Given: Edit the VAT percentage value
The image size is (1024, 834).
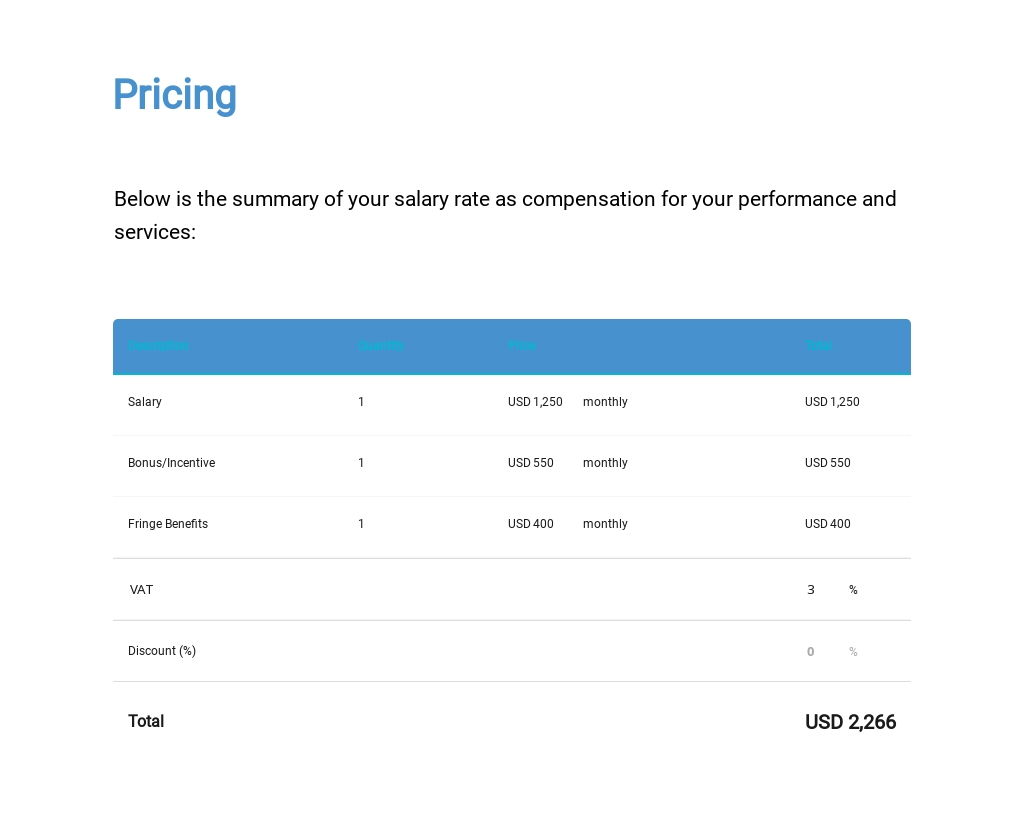Looking at the screenshot, I should coord(811,590).
